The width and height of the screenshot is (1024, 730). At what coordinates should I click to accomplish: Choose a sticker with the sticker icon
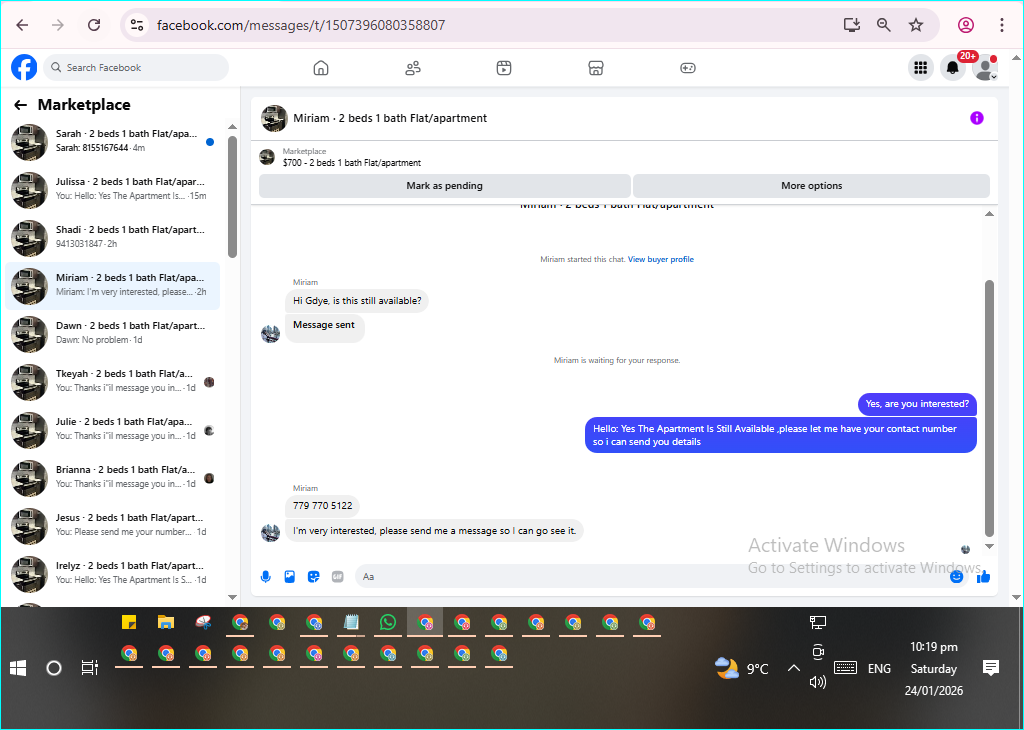313,577
